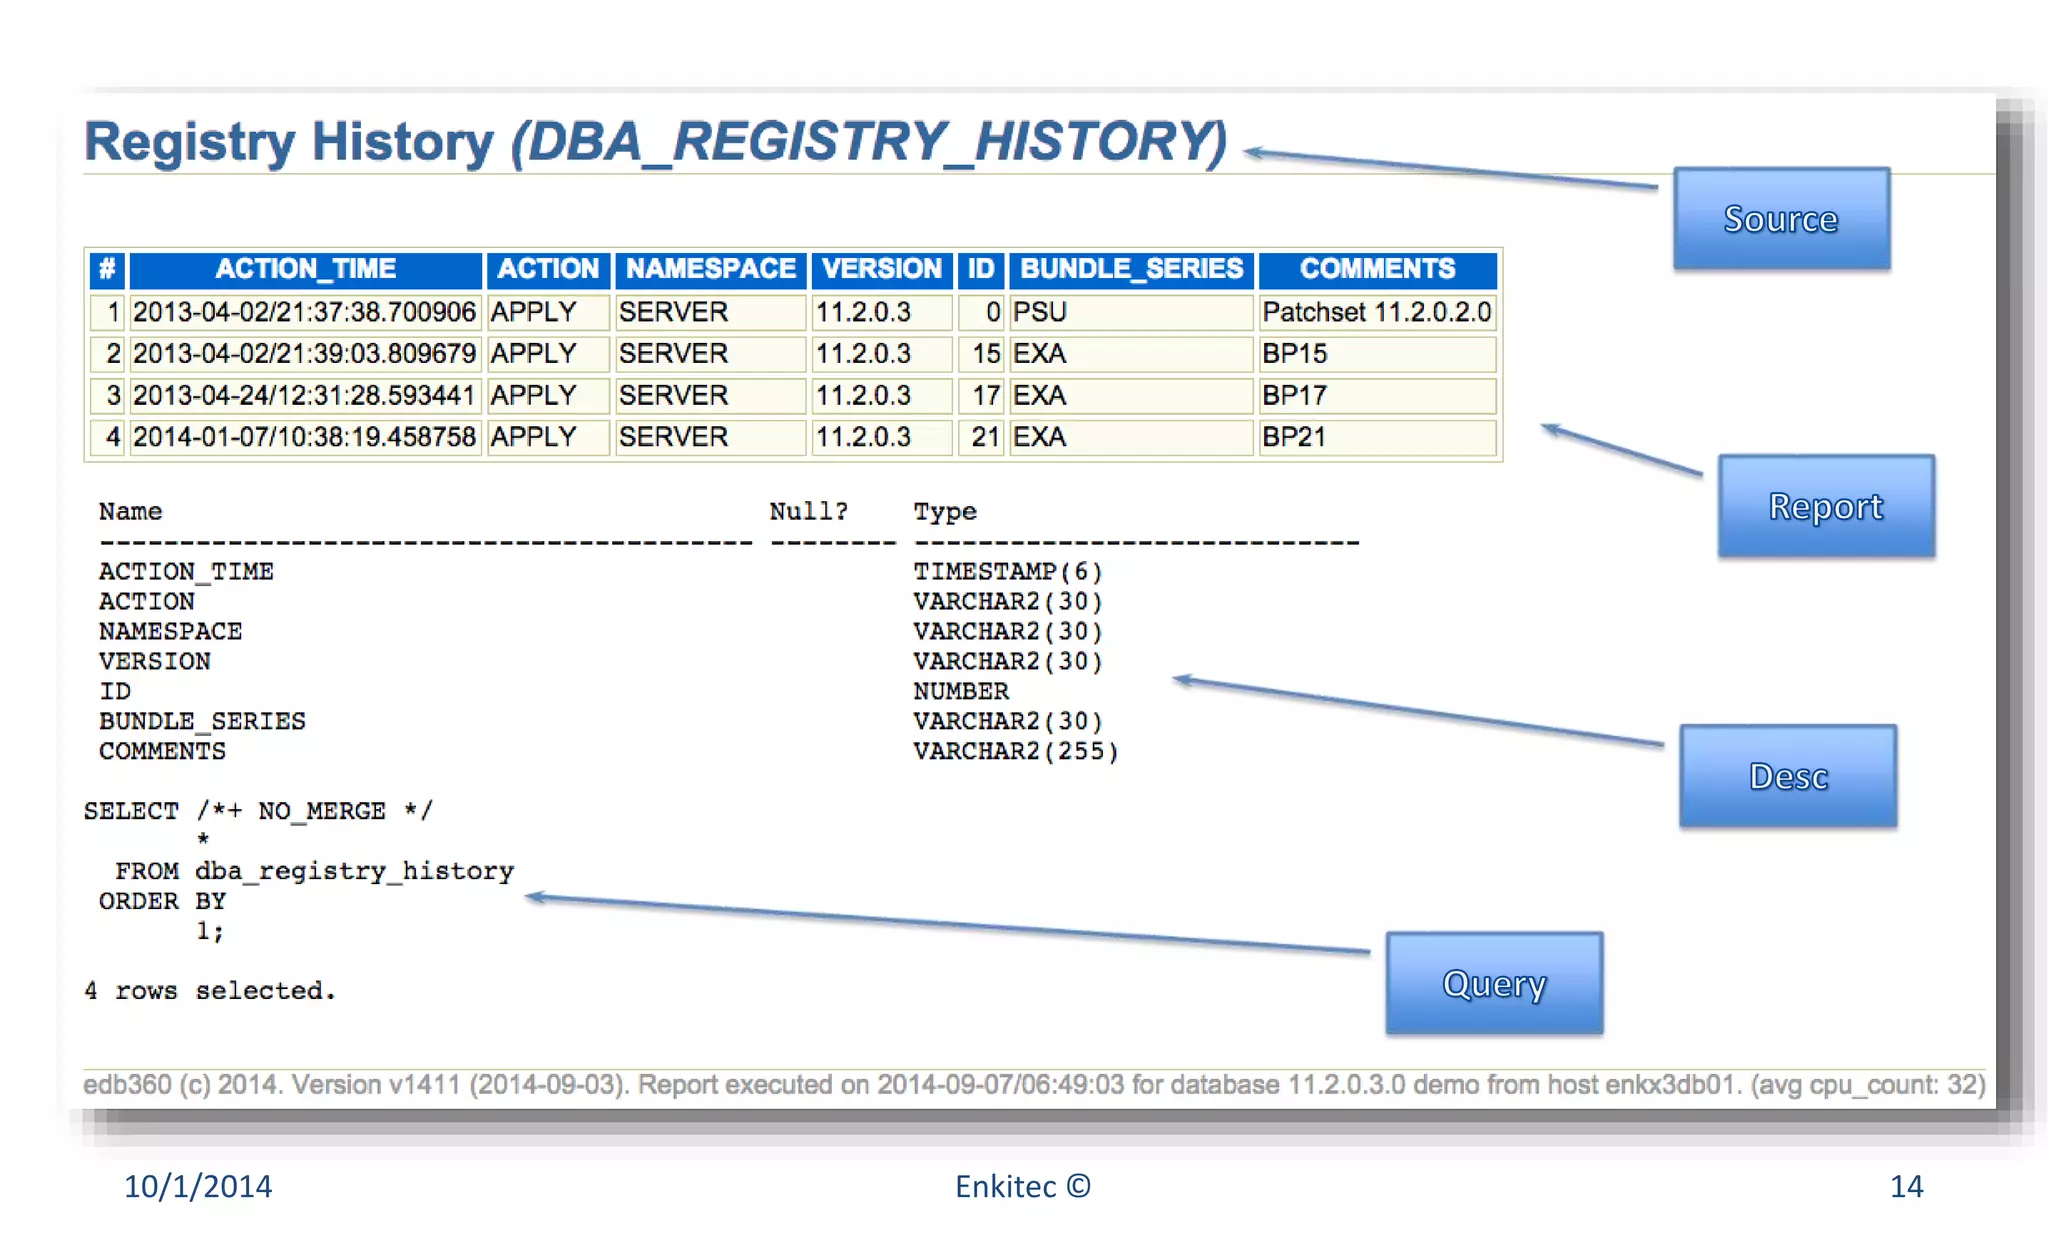2048x1243 pixels.
Task: Click the PSU bundle series cell
Action: [x=1040, y=312]
